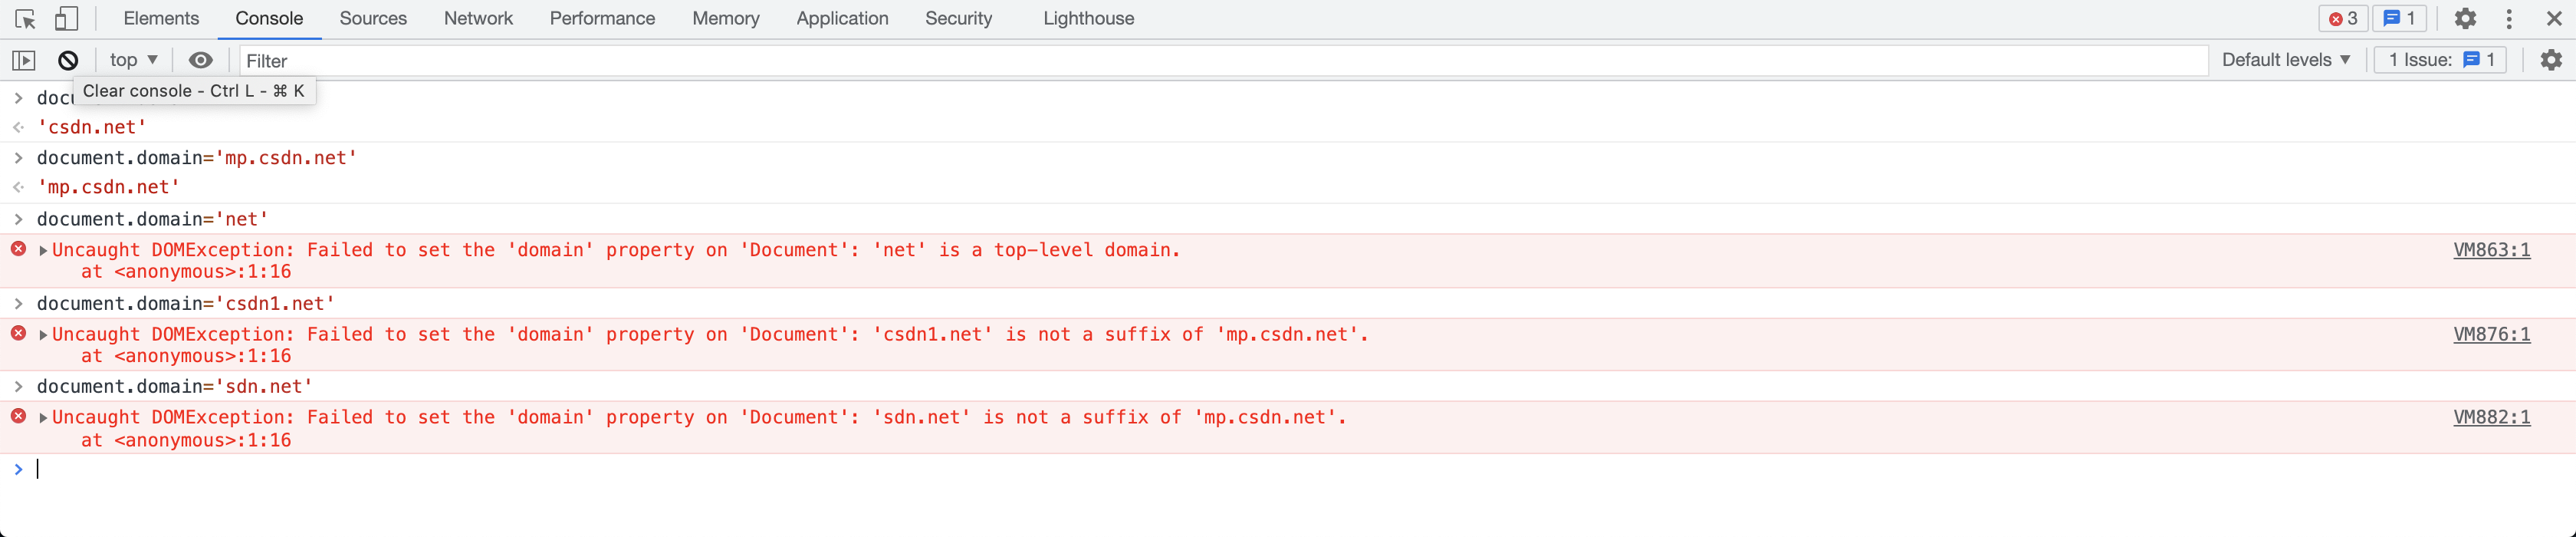Open the VM882:1 source link

(x=2491, y=417)
